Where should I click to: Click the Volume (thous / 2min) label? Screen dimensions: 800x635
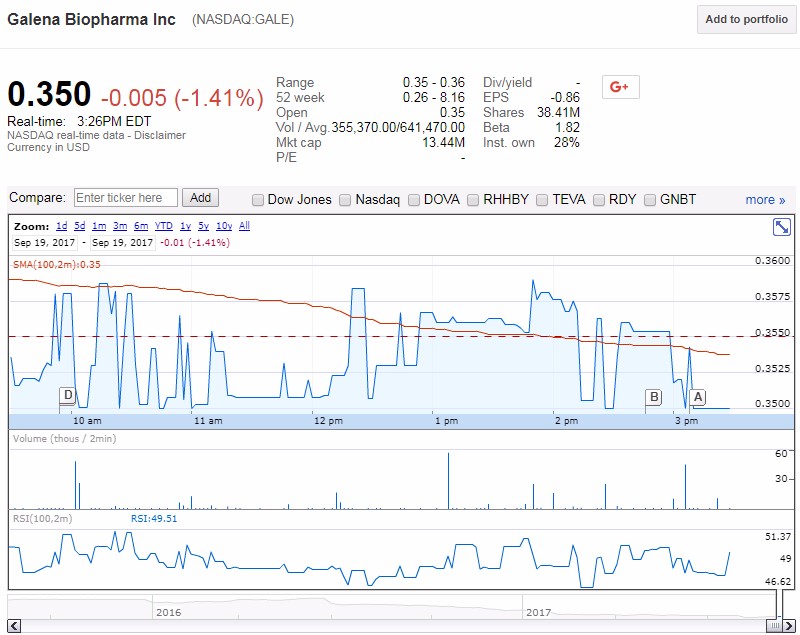pyautogui.click(x=64, y=439)
